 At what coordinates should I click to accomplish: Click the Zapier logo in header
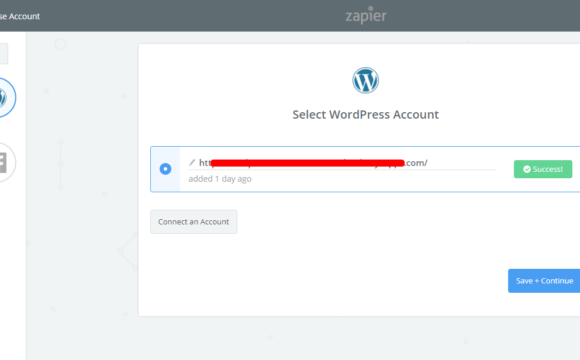[x=366, y=15]
